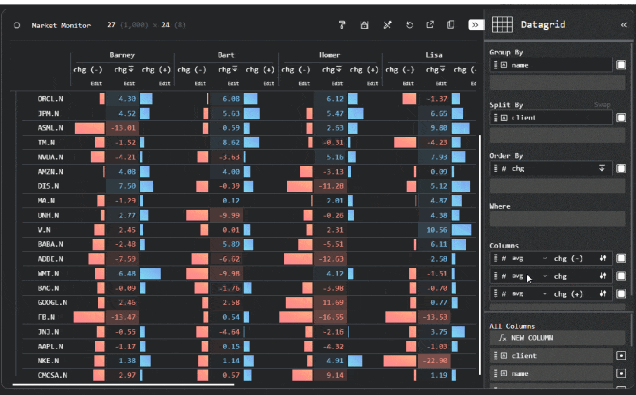Uncheck the Order By chg checkbox
This screenshot has height=395, width=636.
pos(621,168)
